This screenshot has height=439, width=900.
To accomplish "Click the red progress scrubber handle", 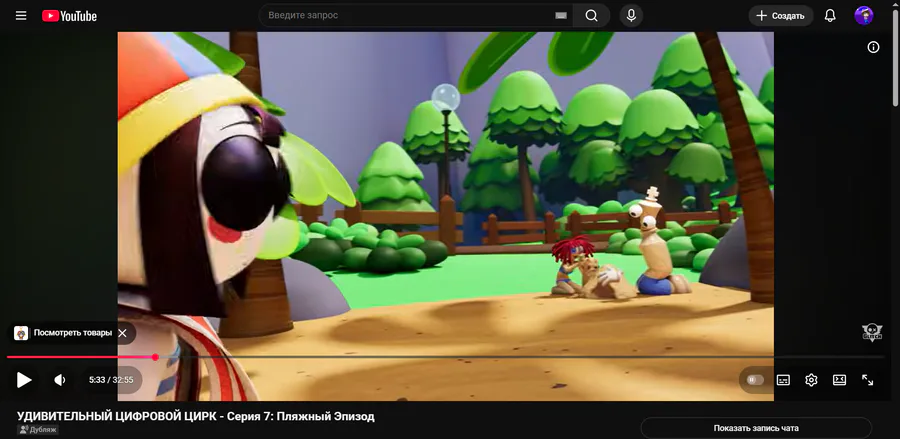I will pyautogui.click(x=155, y=357).
